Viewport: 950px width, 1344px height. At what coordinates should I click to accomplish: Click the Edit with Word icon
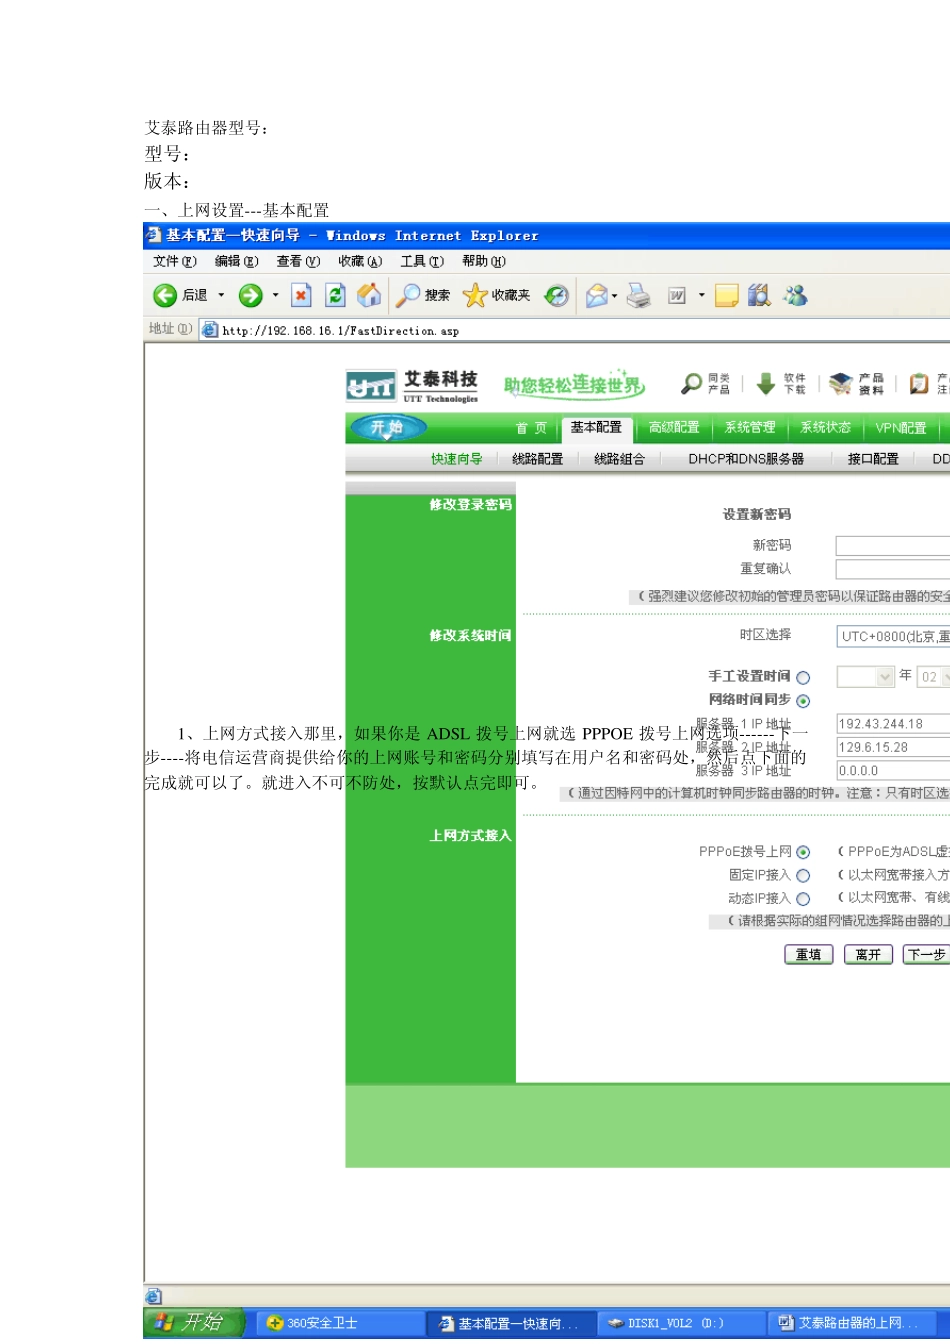677,296
